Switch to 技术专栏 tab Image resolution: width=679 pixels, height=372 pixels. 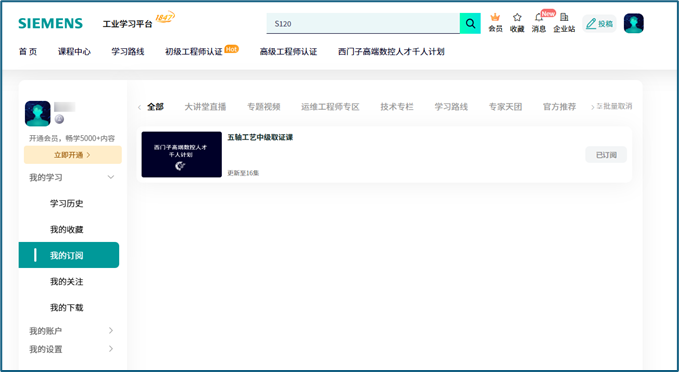pyautogui.click(x=397, y=107)
